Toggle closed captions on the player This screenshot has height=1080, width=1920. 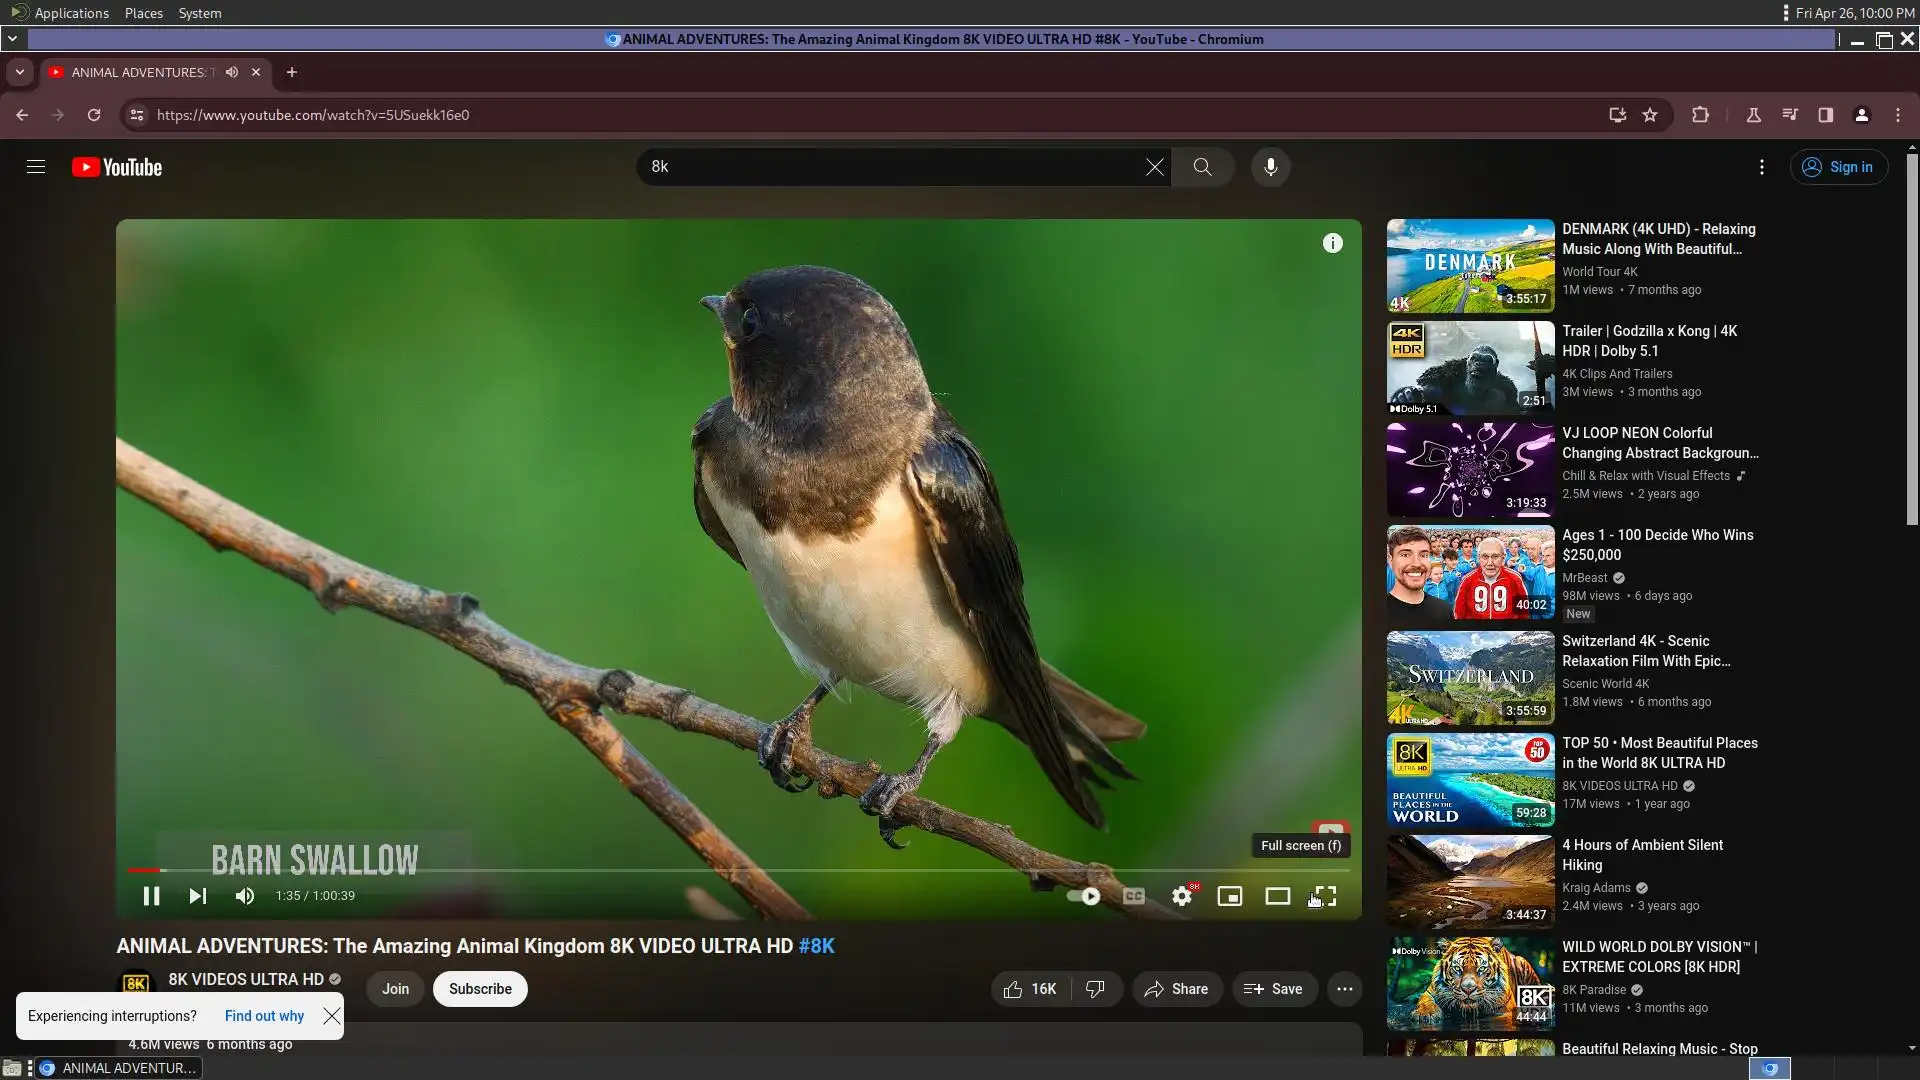(x=1133, y=896)
